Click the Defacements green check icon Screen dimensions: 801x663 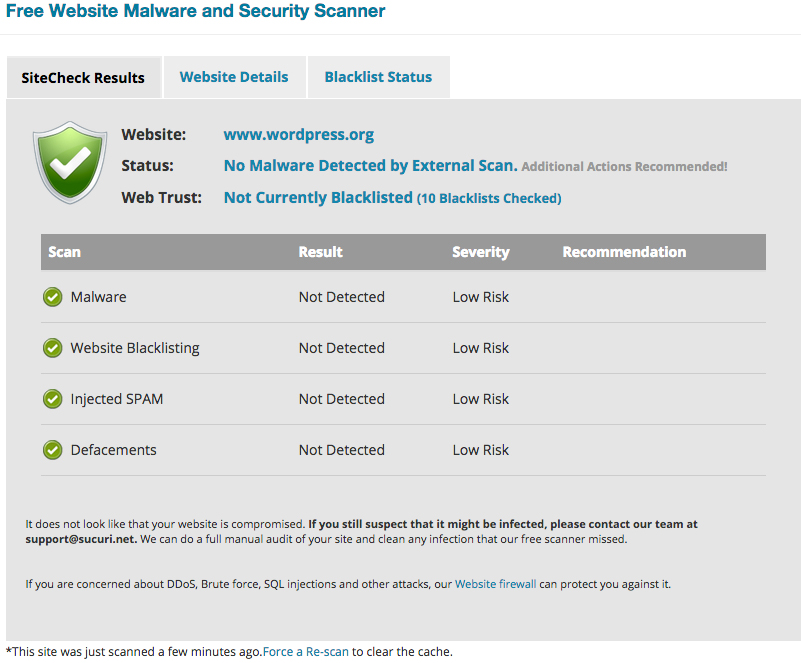tap(53, 450)
